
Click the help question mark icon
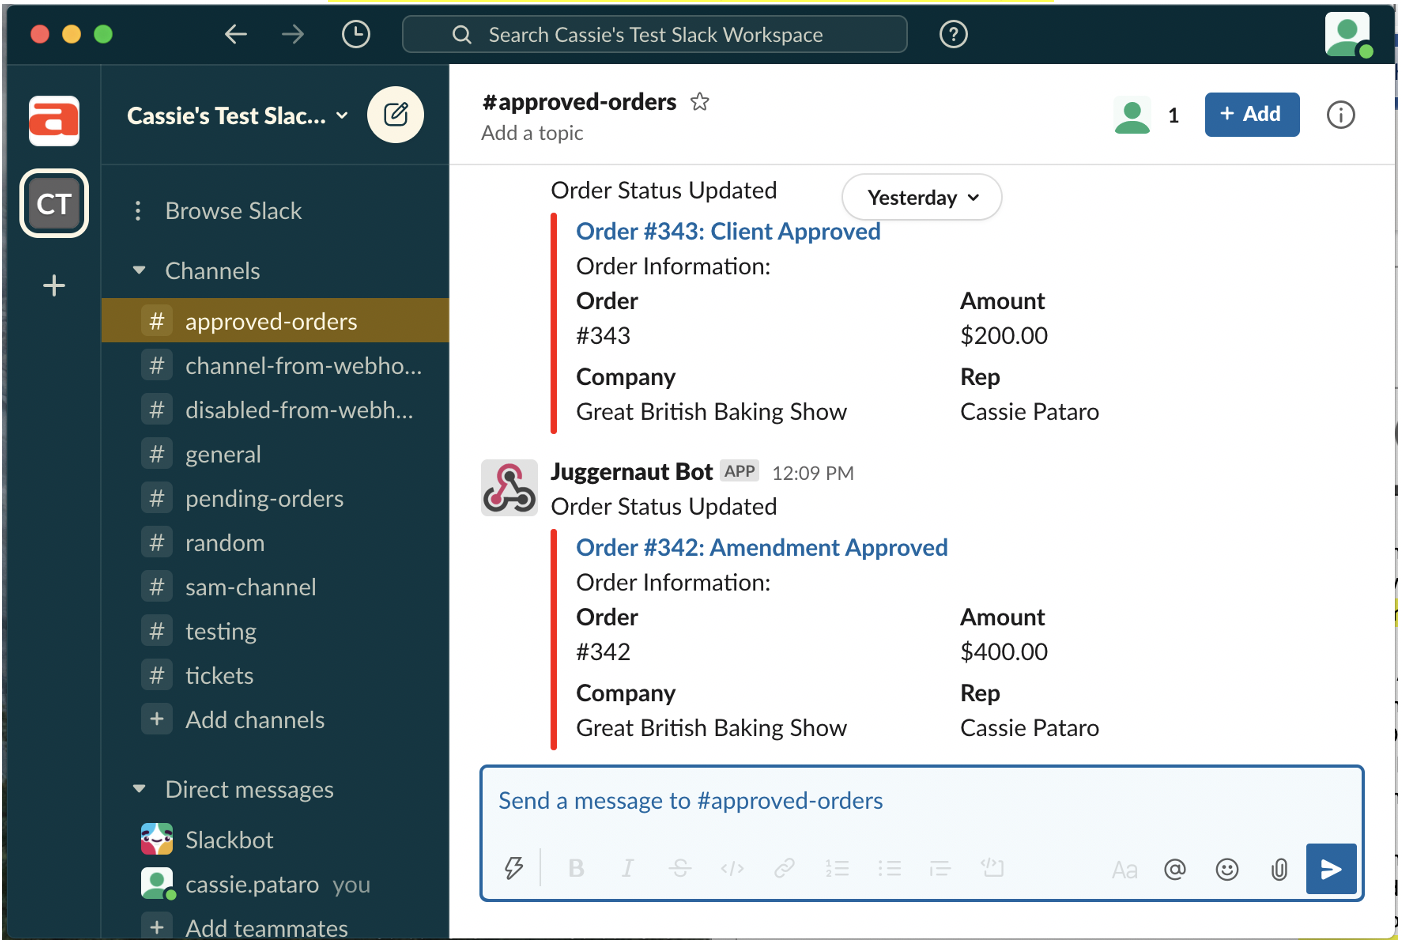pyautogui.click(x=953, y=35)
